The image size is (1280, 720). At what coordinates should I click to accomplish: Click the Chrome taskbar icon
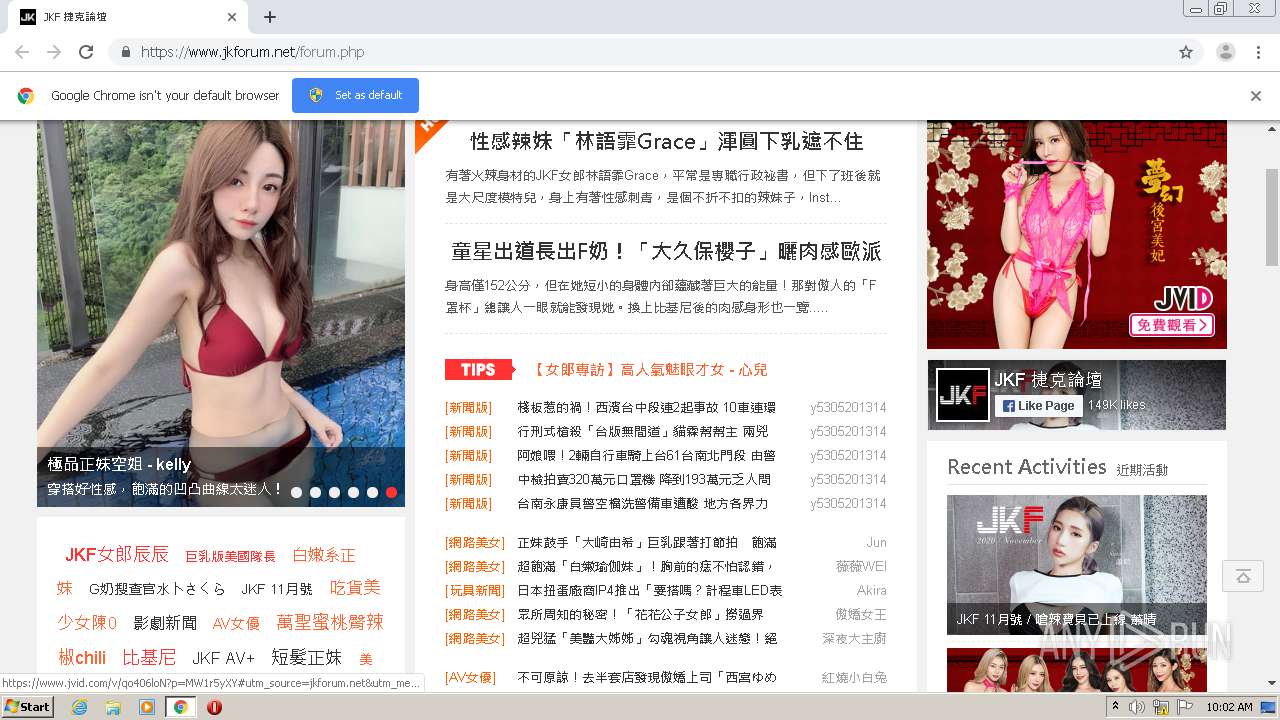180,707
